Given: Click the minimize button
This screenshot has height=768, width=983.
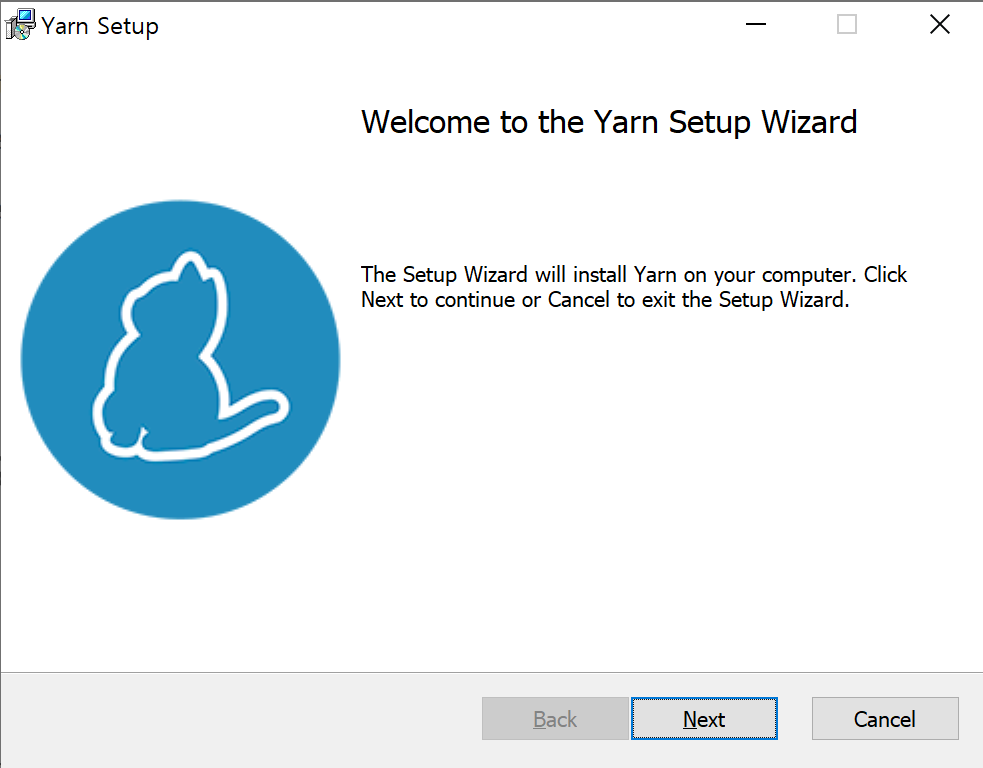Looking at the screenshot, I should pos(755,24).
